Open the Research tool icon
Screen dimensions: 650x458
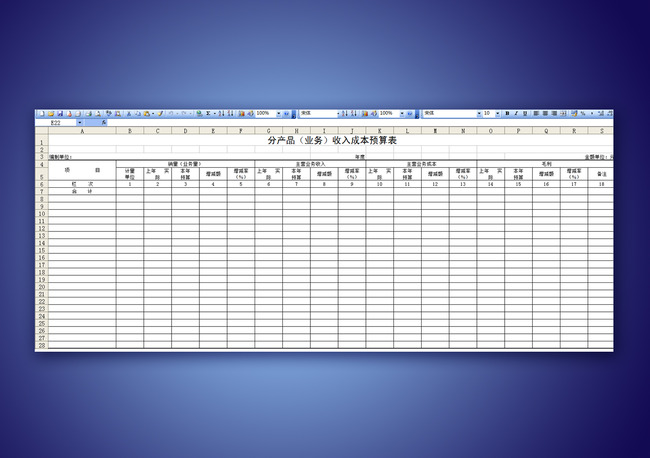click(x=118, y=114)
